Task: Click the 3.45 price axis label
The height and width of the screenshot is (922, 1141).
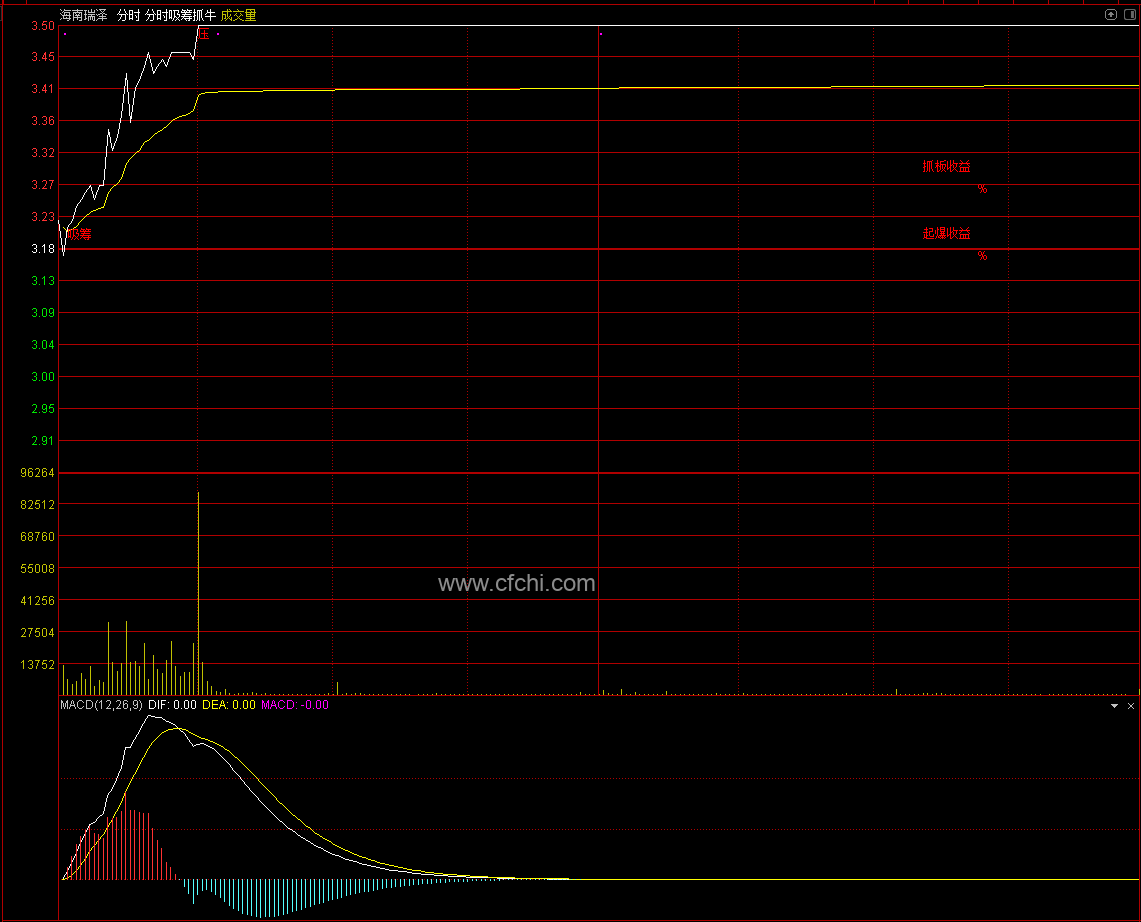Action: click(43, 57)
